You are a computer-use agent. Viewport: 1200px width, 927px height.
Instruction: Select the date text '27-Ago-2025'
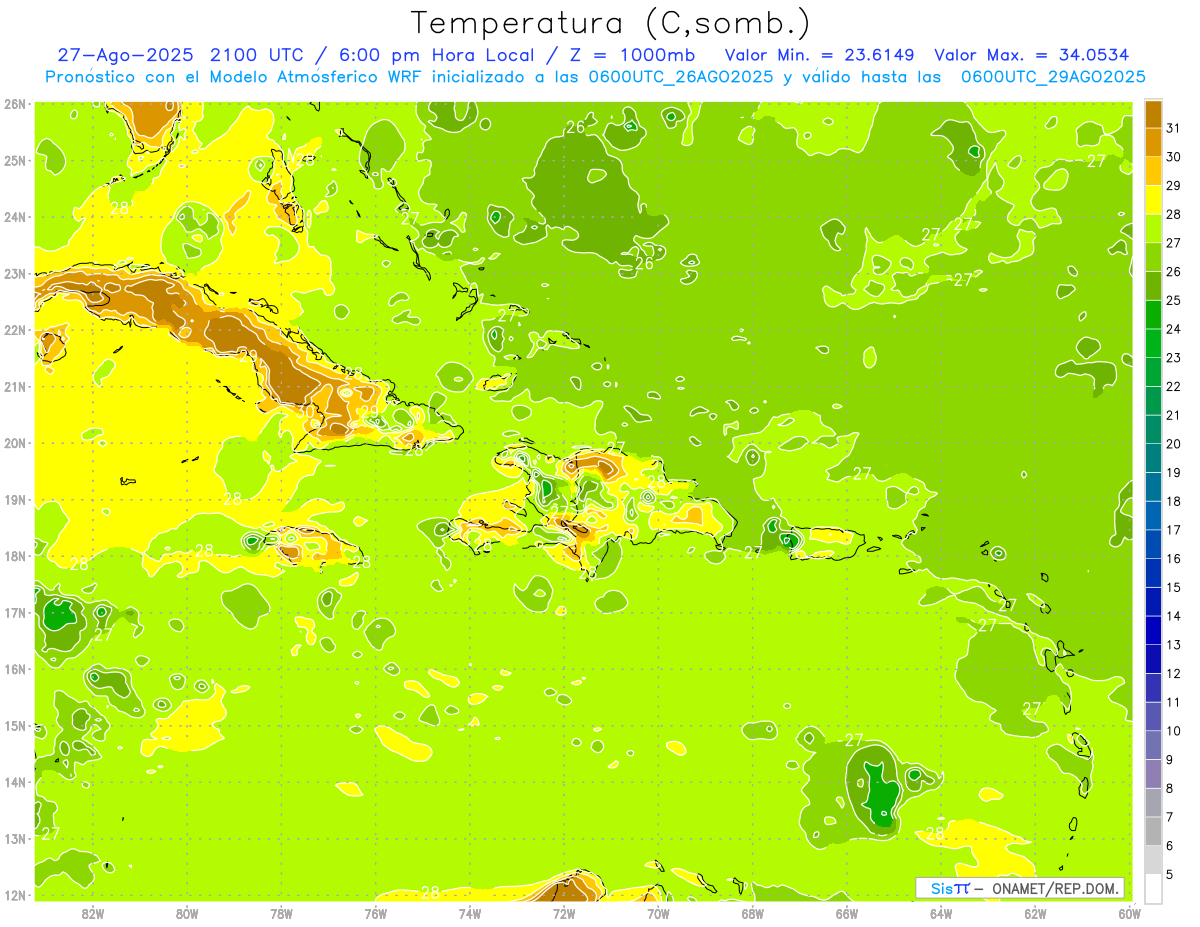(126, 55)
